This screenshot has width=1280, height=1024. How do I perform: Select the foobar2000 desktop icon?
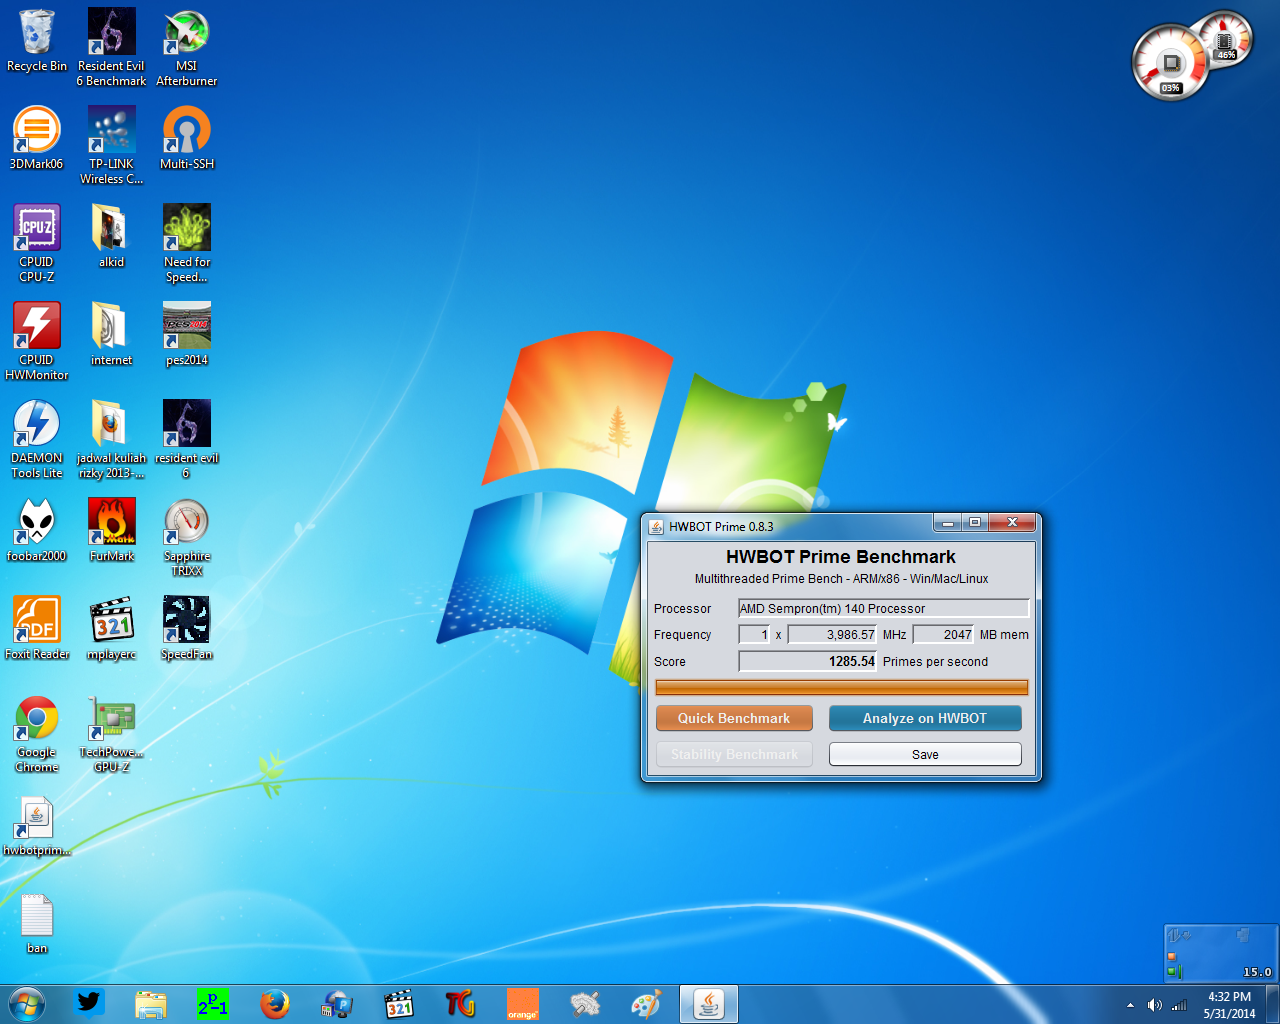click(37, 530)
